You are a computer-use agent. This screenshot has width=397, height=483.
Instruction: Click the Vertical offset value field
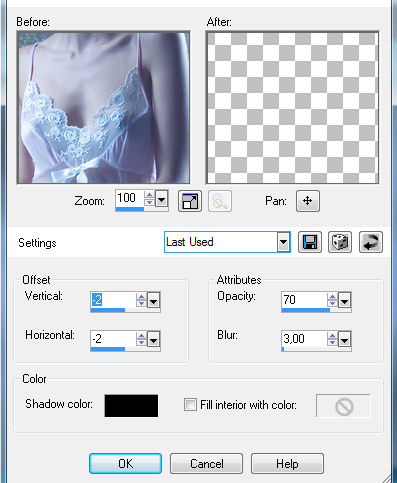click(113, 300)
